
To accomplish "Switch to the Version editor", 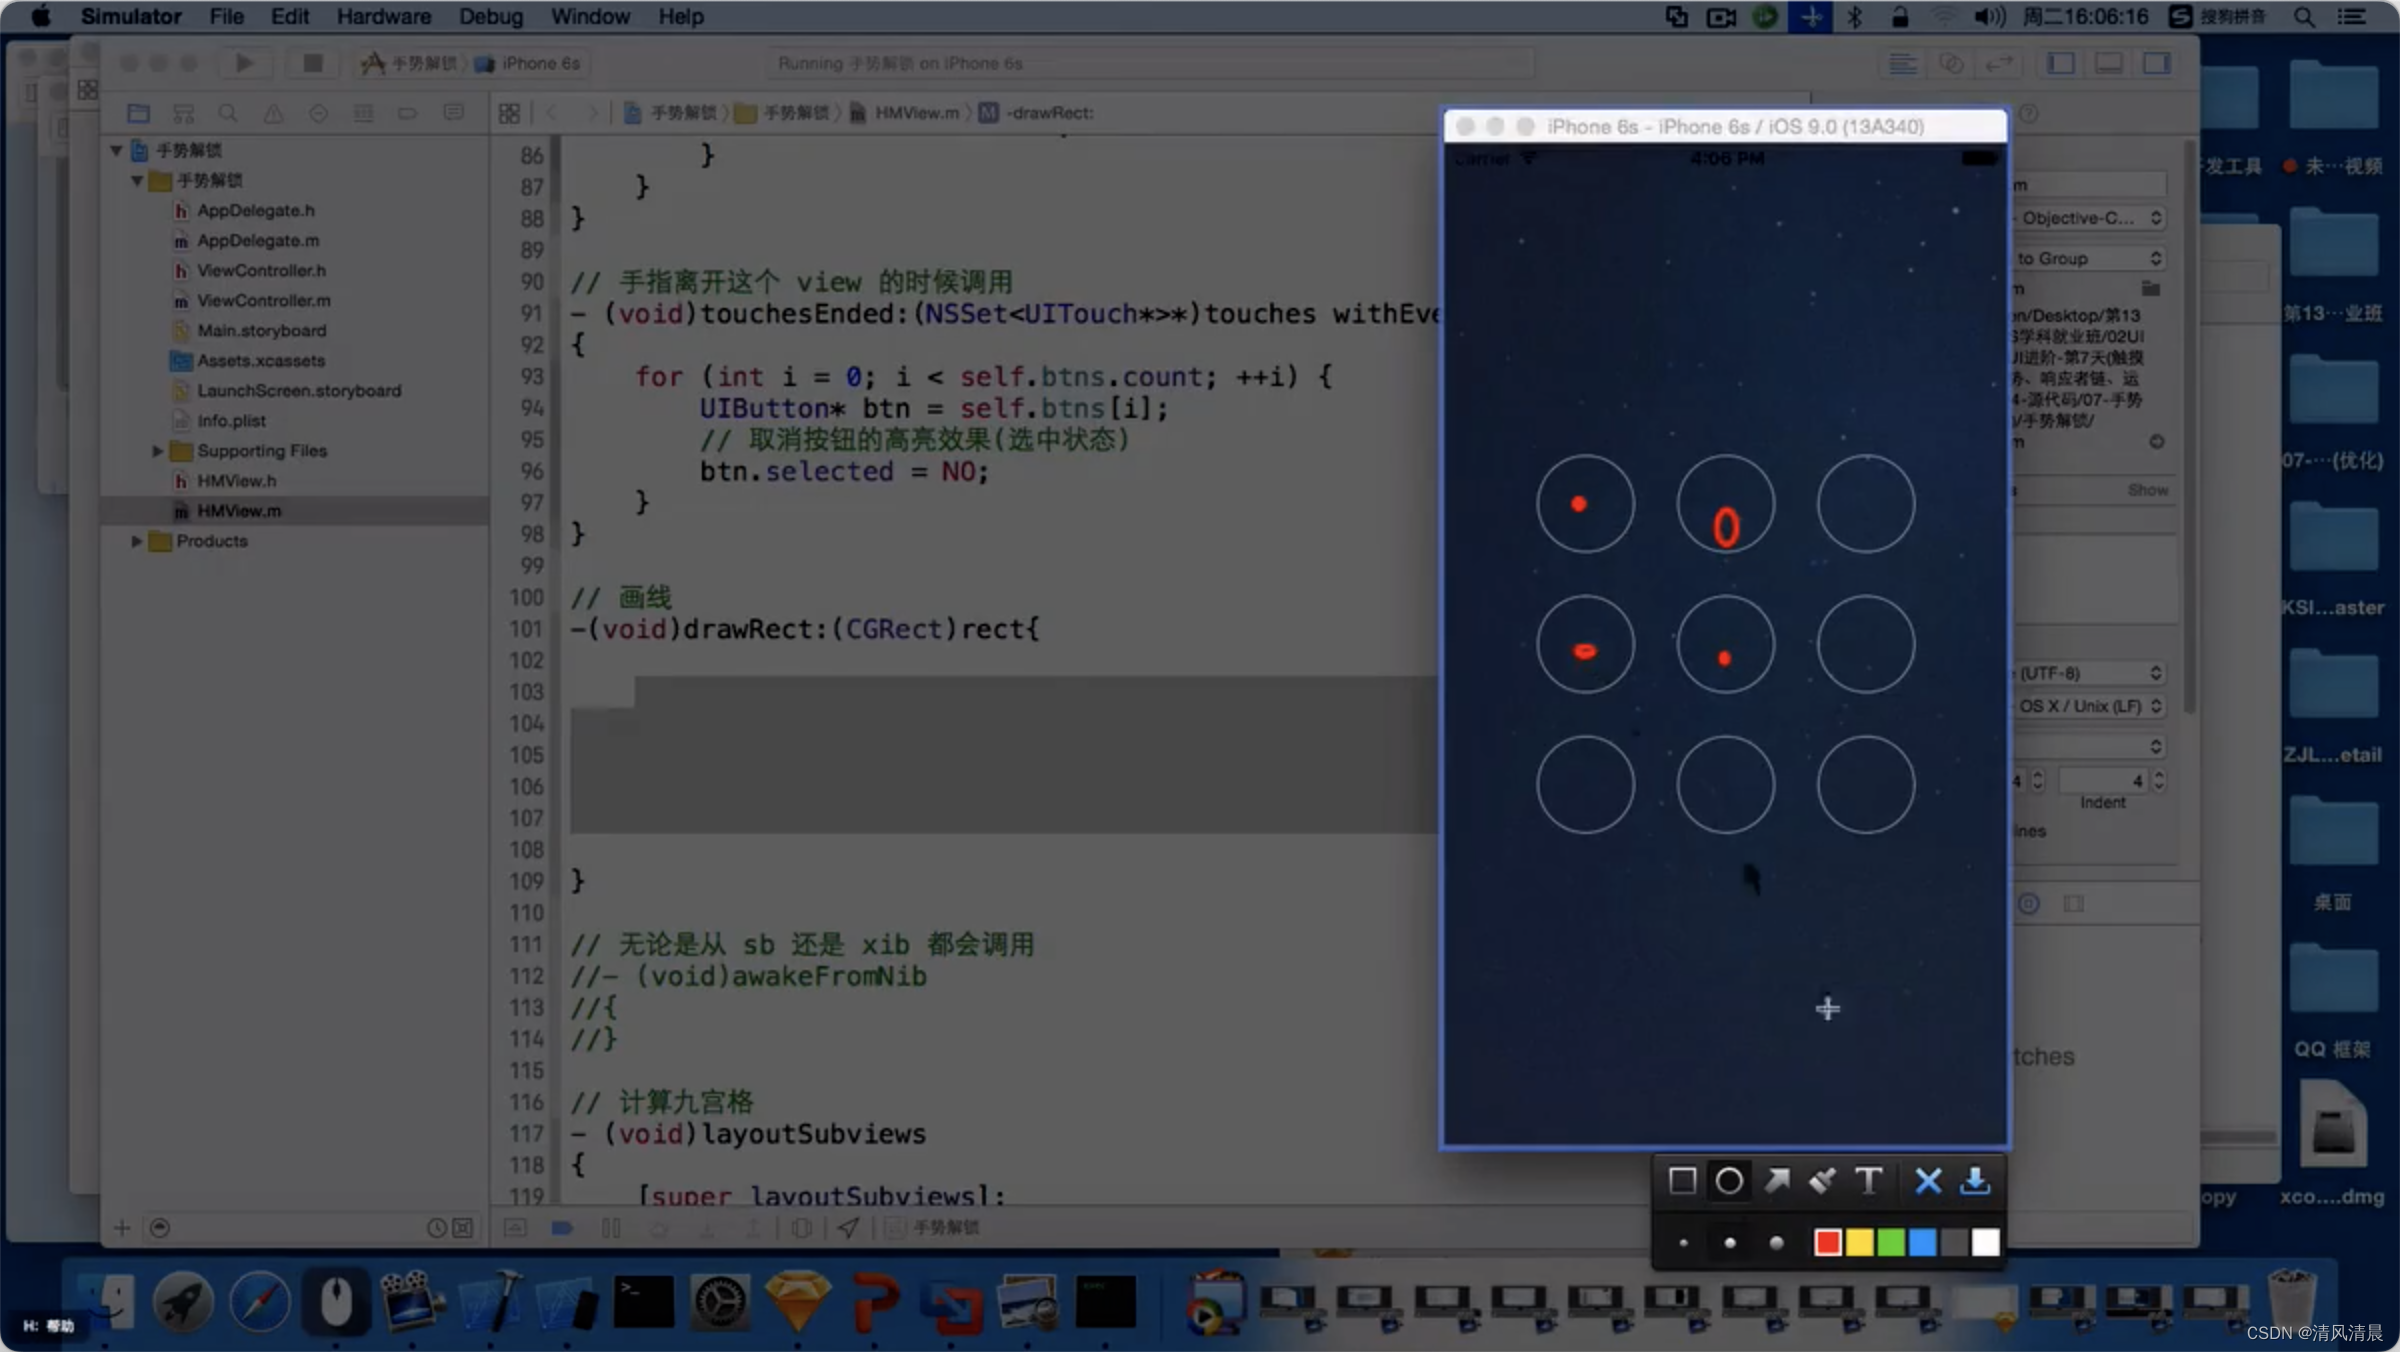I will pyautogui.click(x=1998, y=63).
